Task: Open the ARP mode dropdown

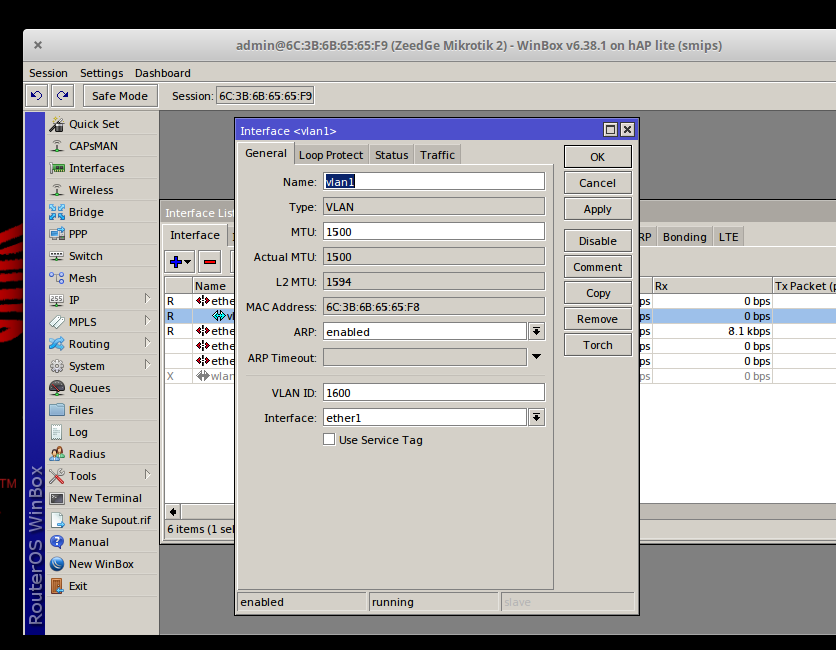Action: [536, 332]
